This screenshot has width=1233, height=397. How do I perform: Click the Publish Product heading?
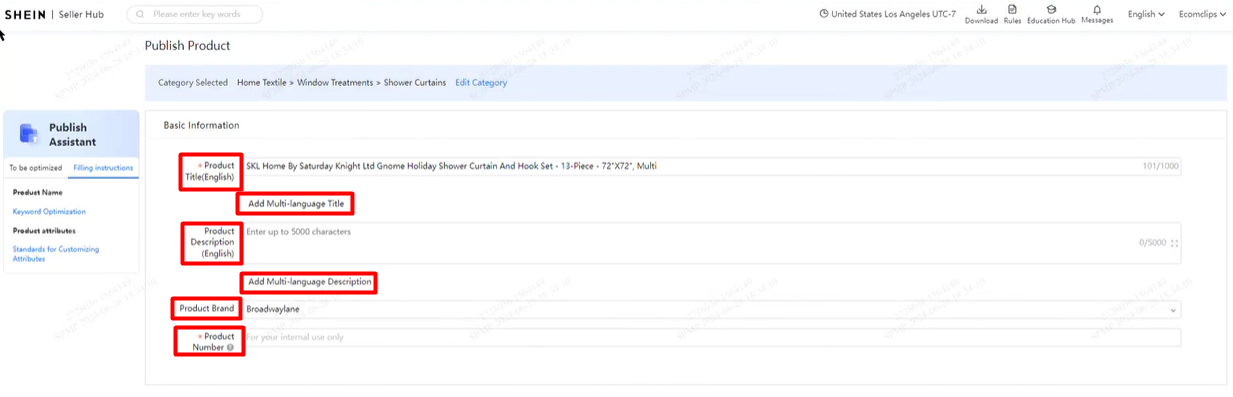[188, 46]
